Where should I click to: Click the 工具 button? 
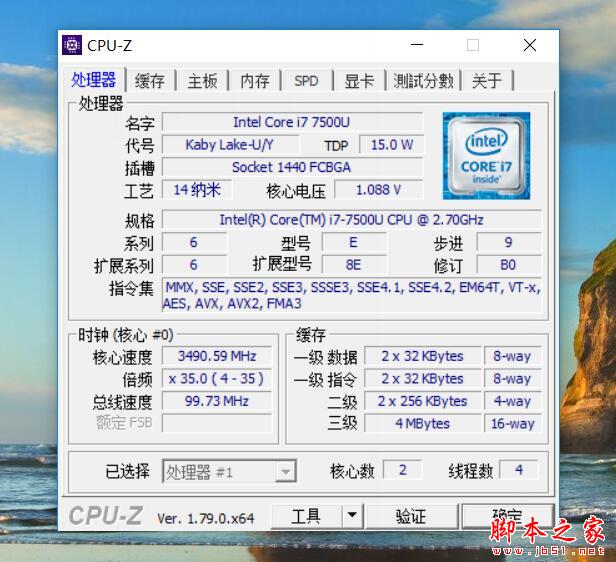(306, 516)
